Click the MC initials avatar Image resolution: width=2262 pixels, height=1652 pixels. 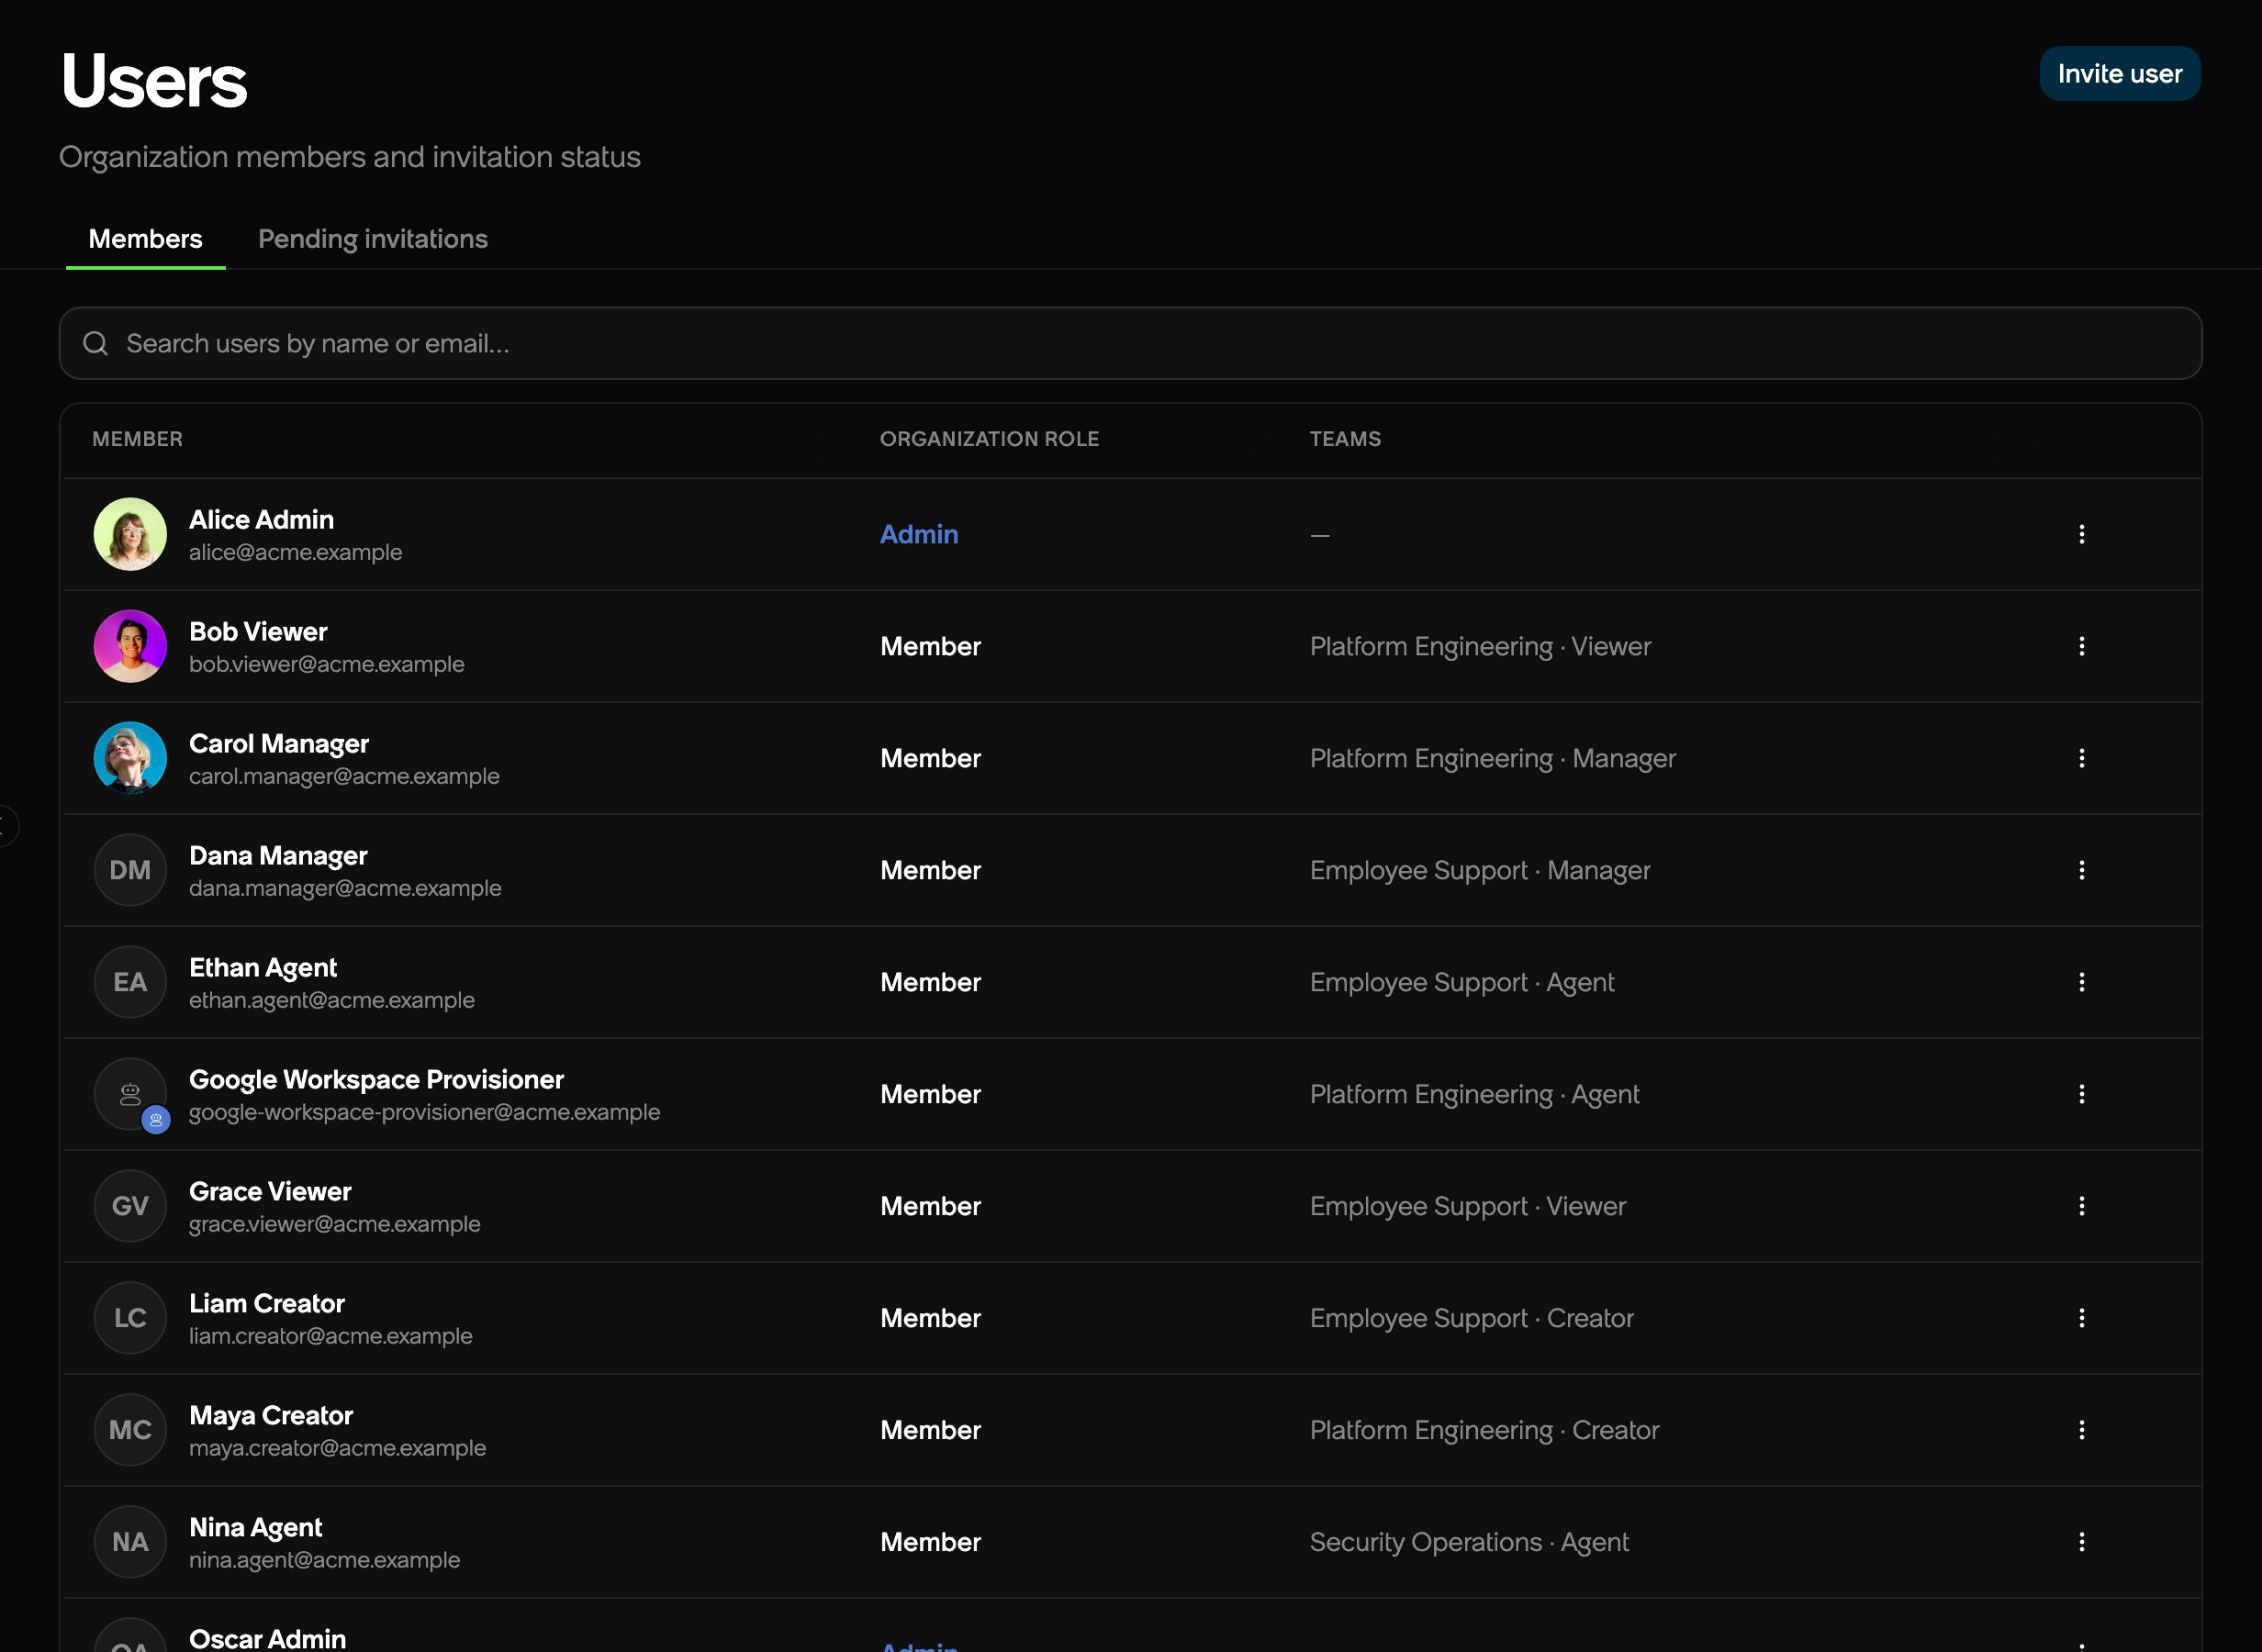[x=130, y=1430]
